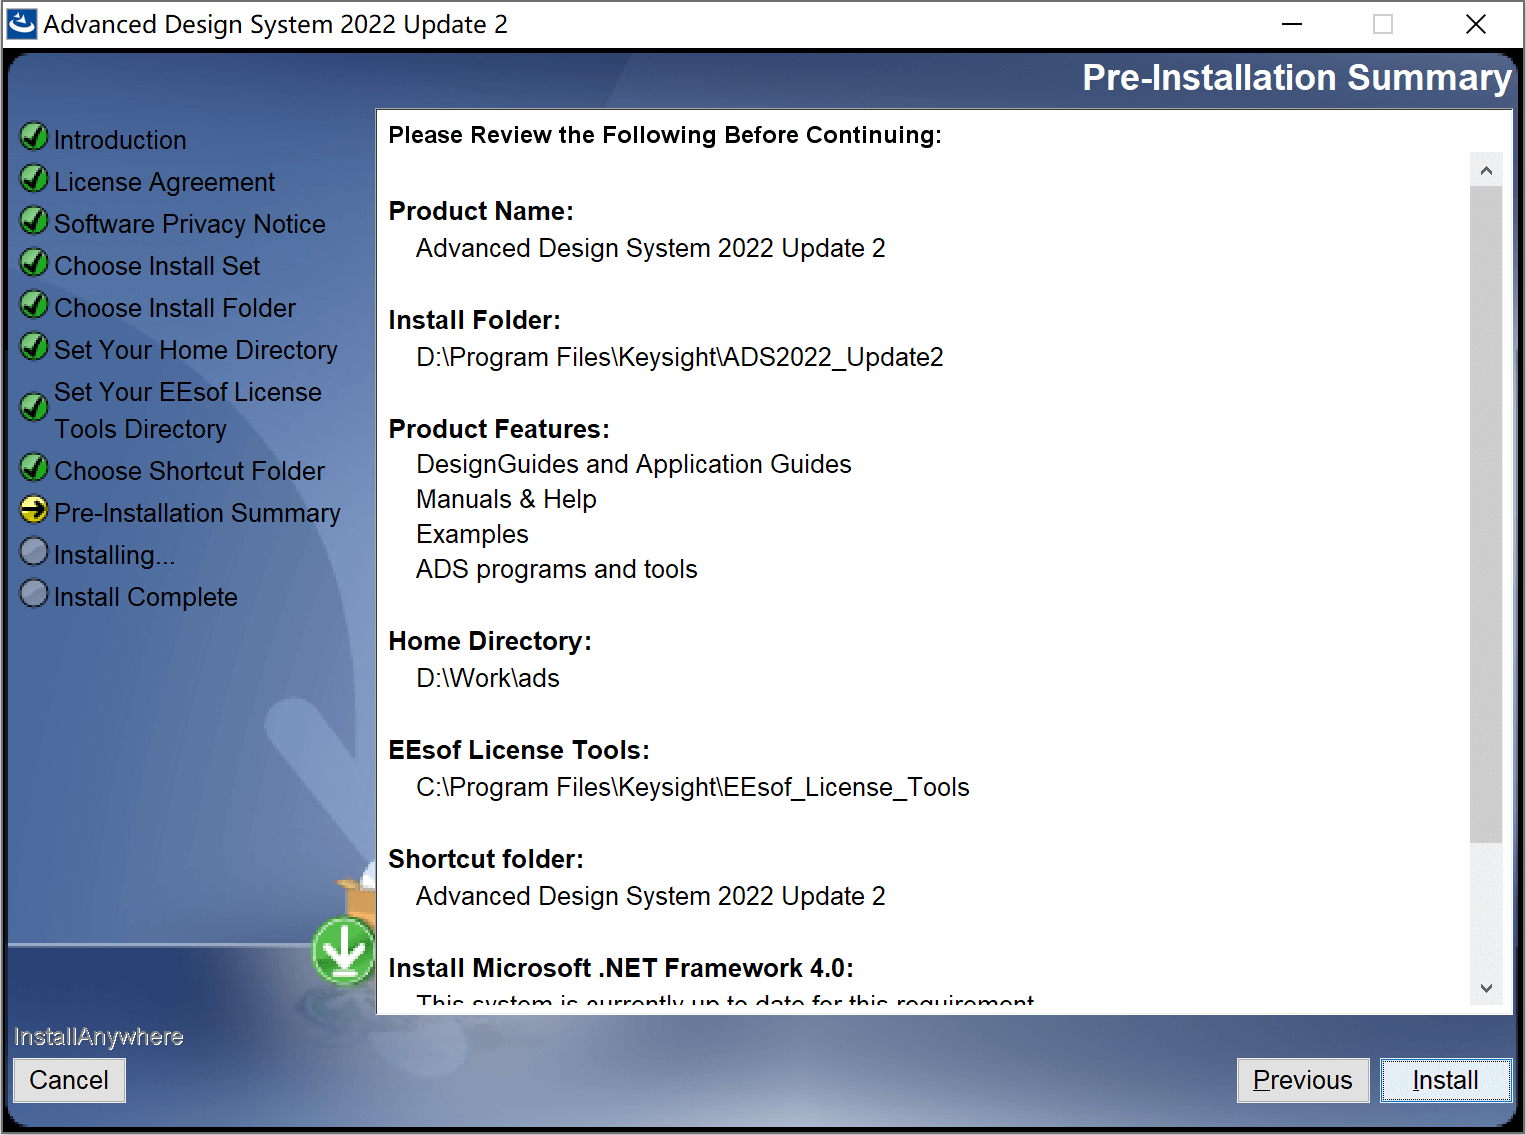Click the Choose Shortcut Folder checkmark icon

(x=34, y=468)
